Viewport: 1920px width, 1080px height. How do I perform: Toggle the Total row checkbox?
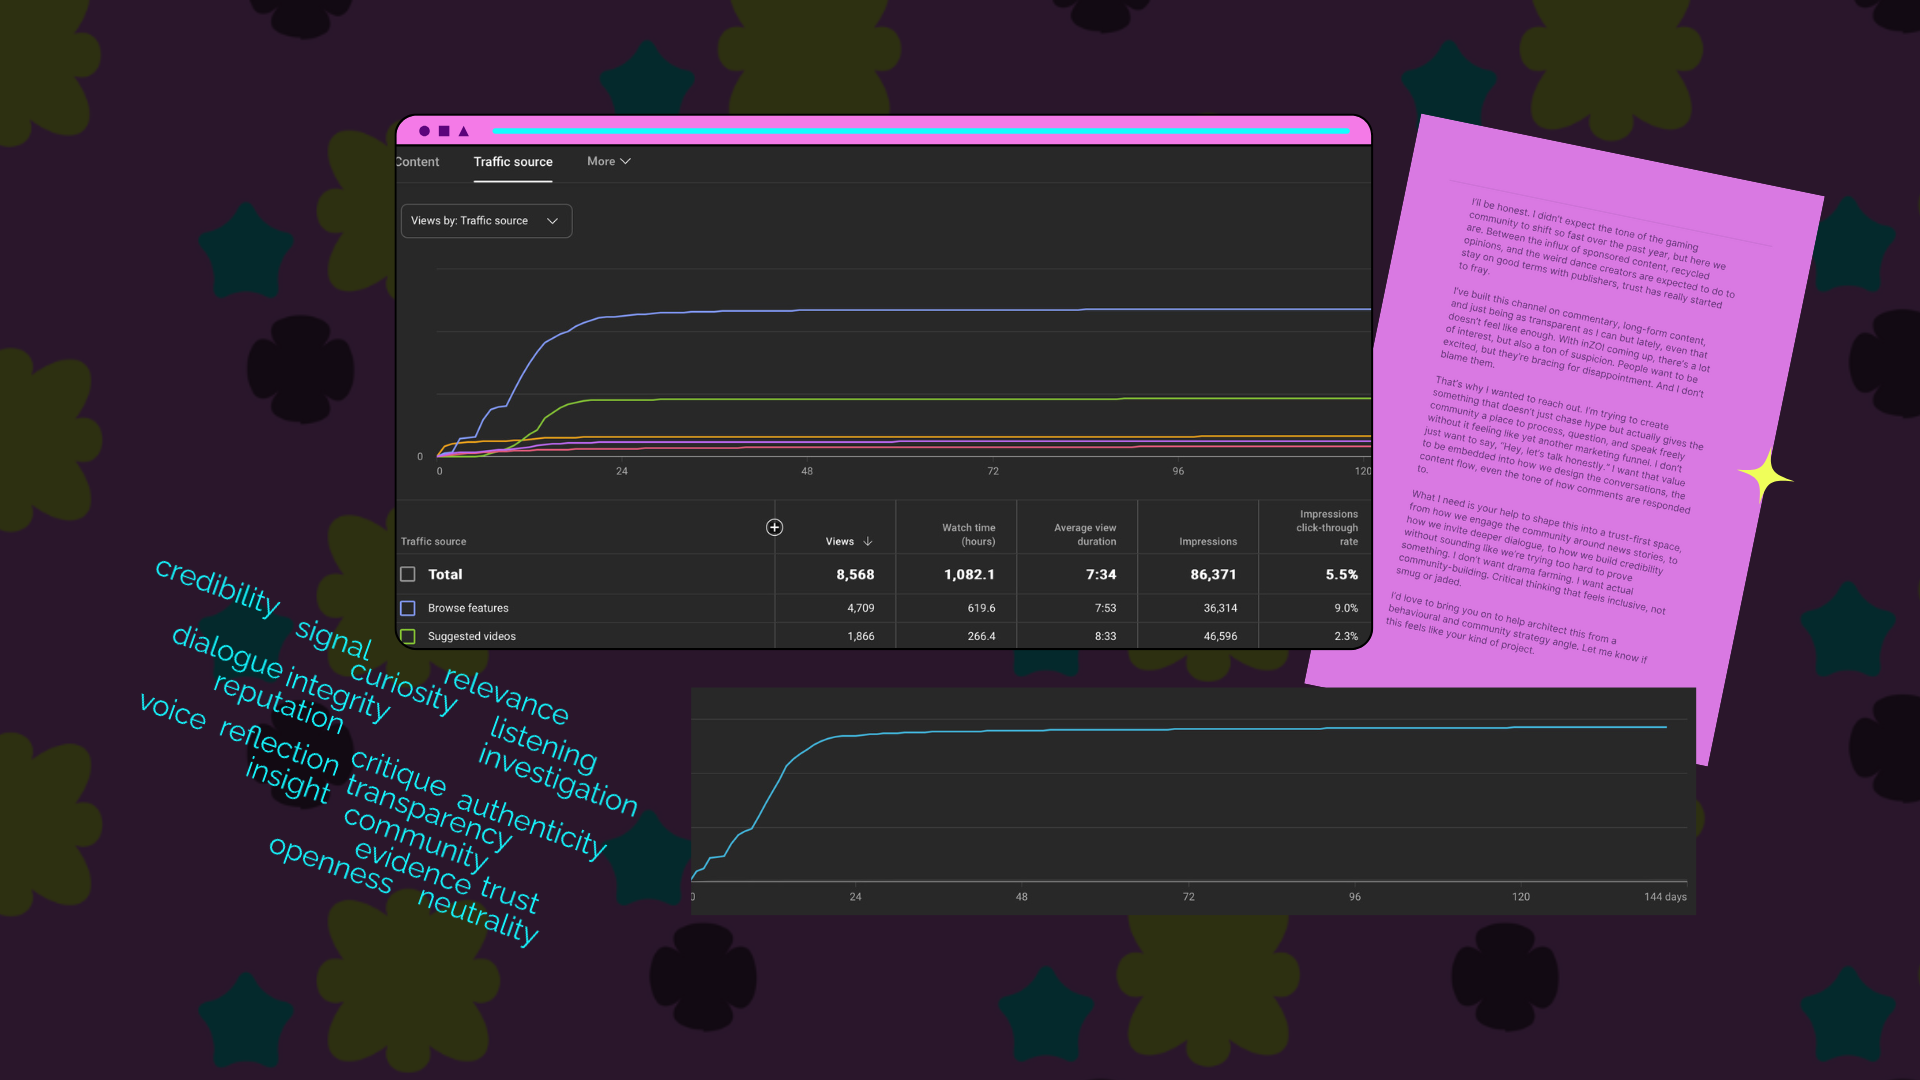tap(408, 574)
